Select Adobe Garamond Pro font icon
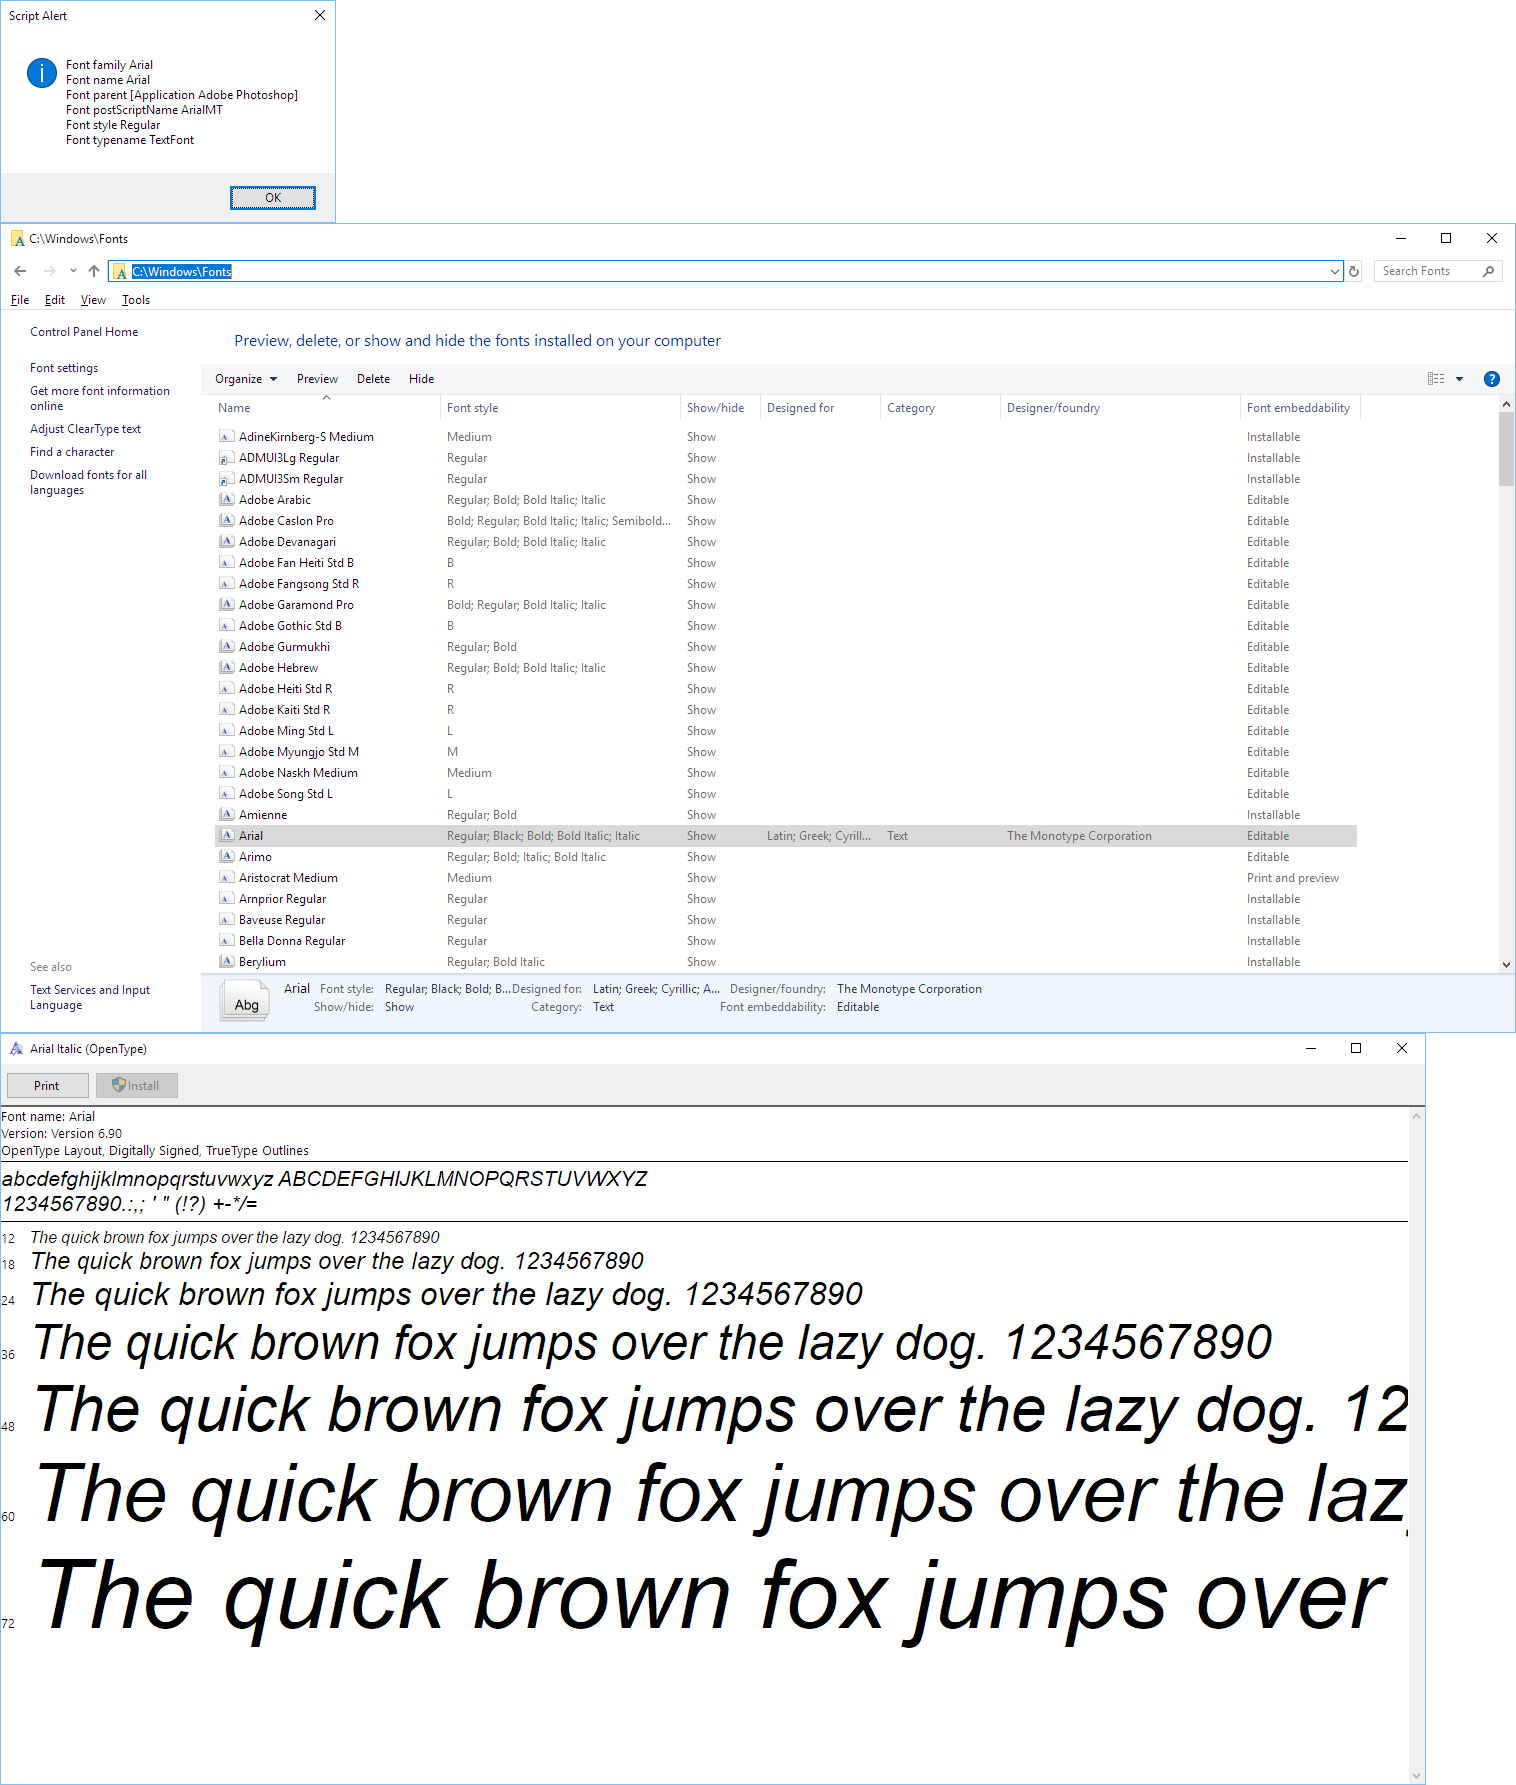 [x=227, y=604]
